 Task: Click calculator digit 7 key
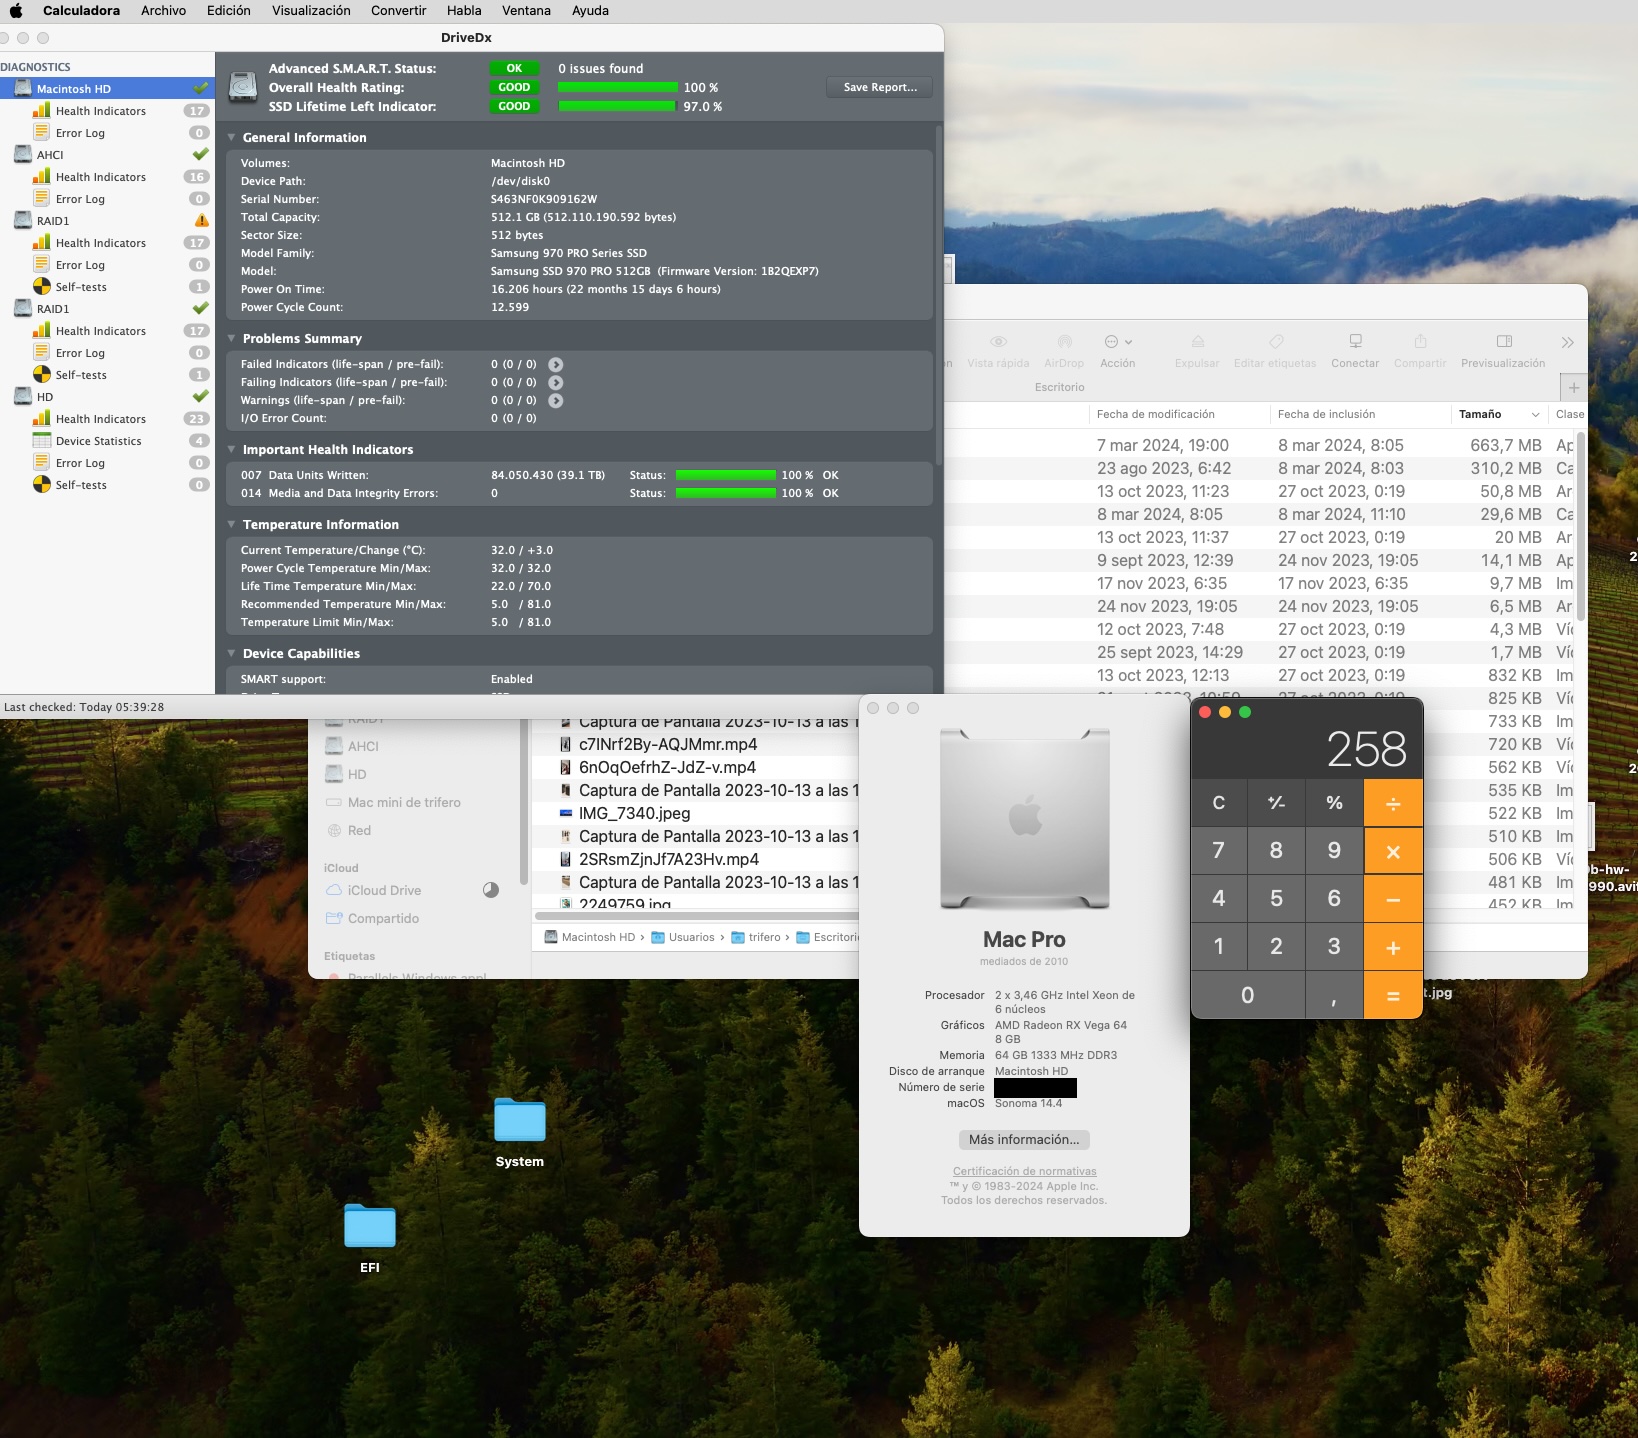tap(1219, 851)
